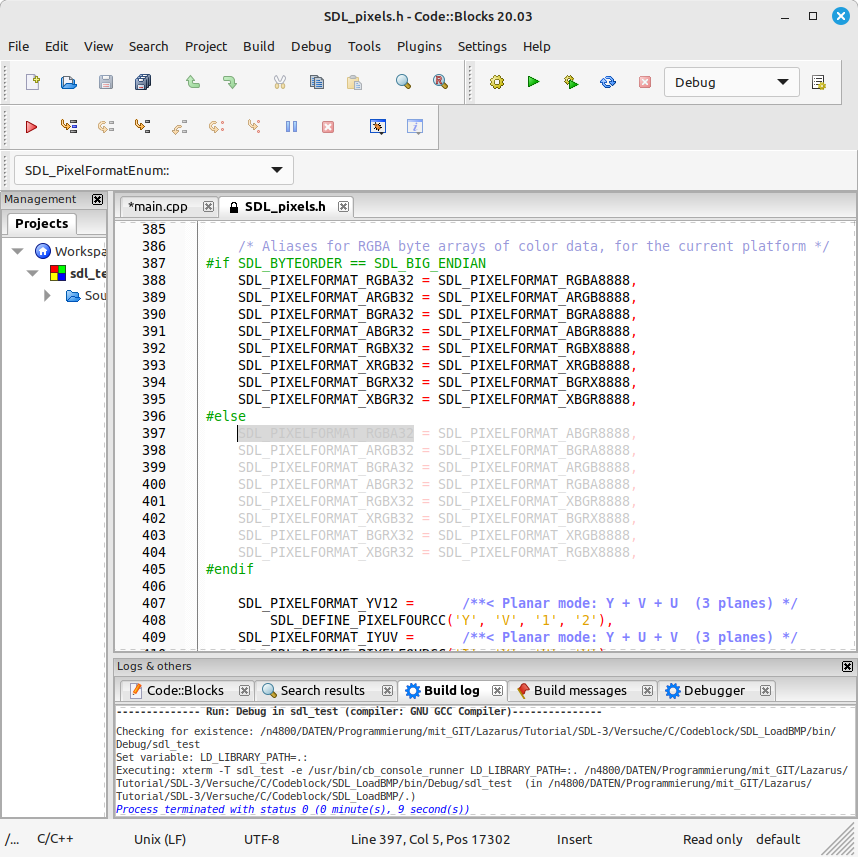Open the SDL_PixelFormatEnum:: scope dropdown

pyautogui.click(x=154, y=170)
